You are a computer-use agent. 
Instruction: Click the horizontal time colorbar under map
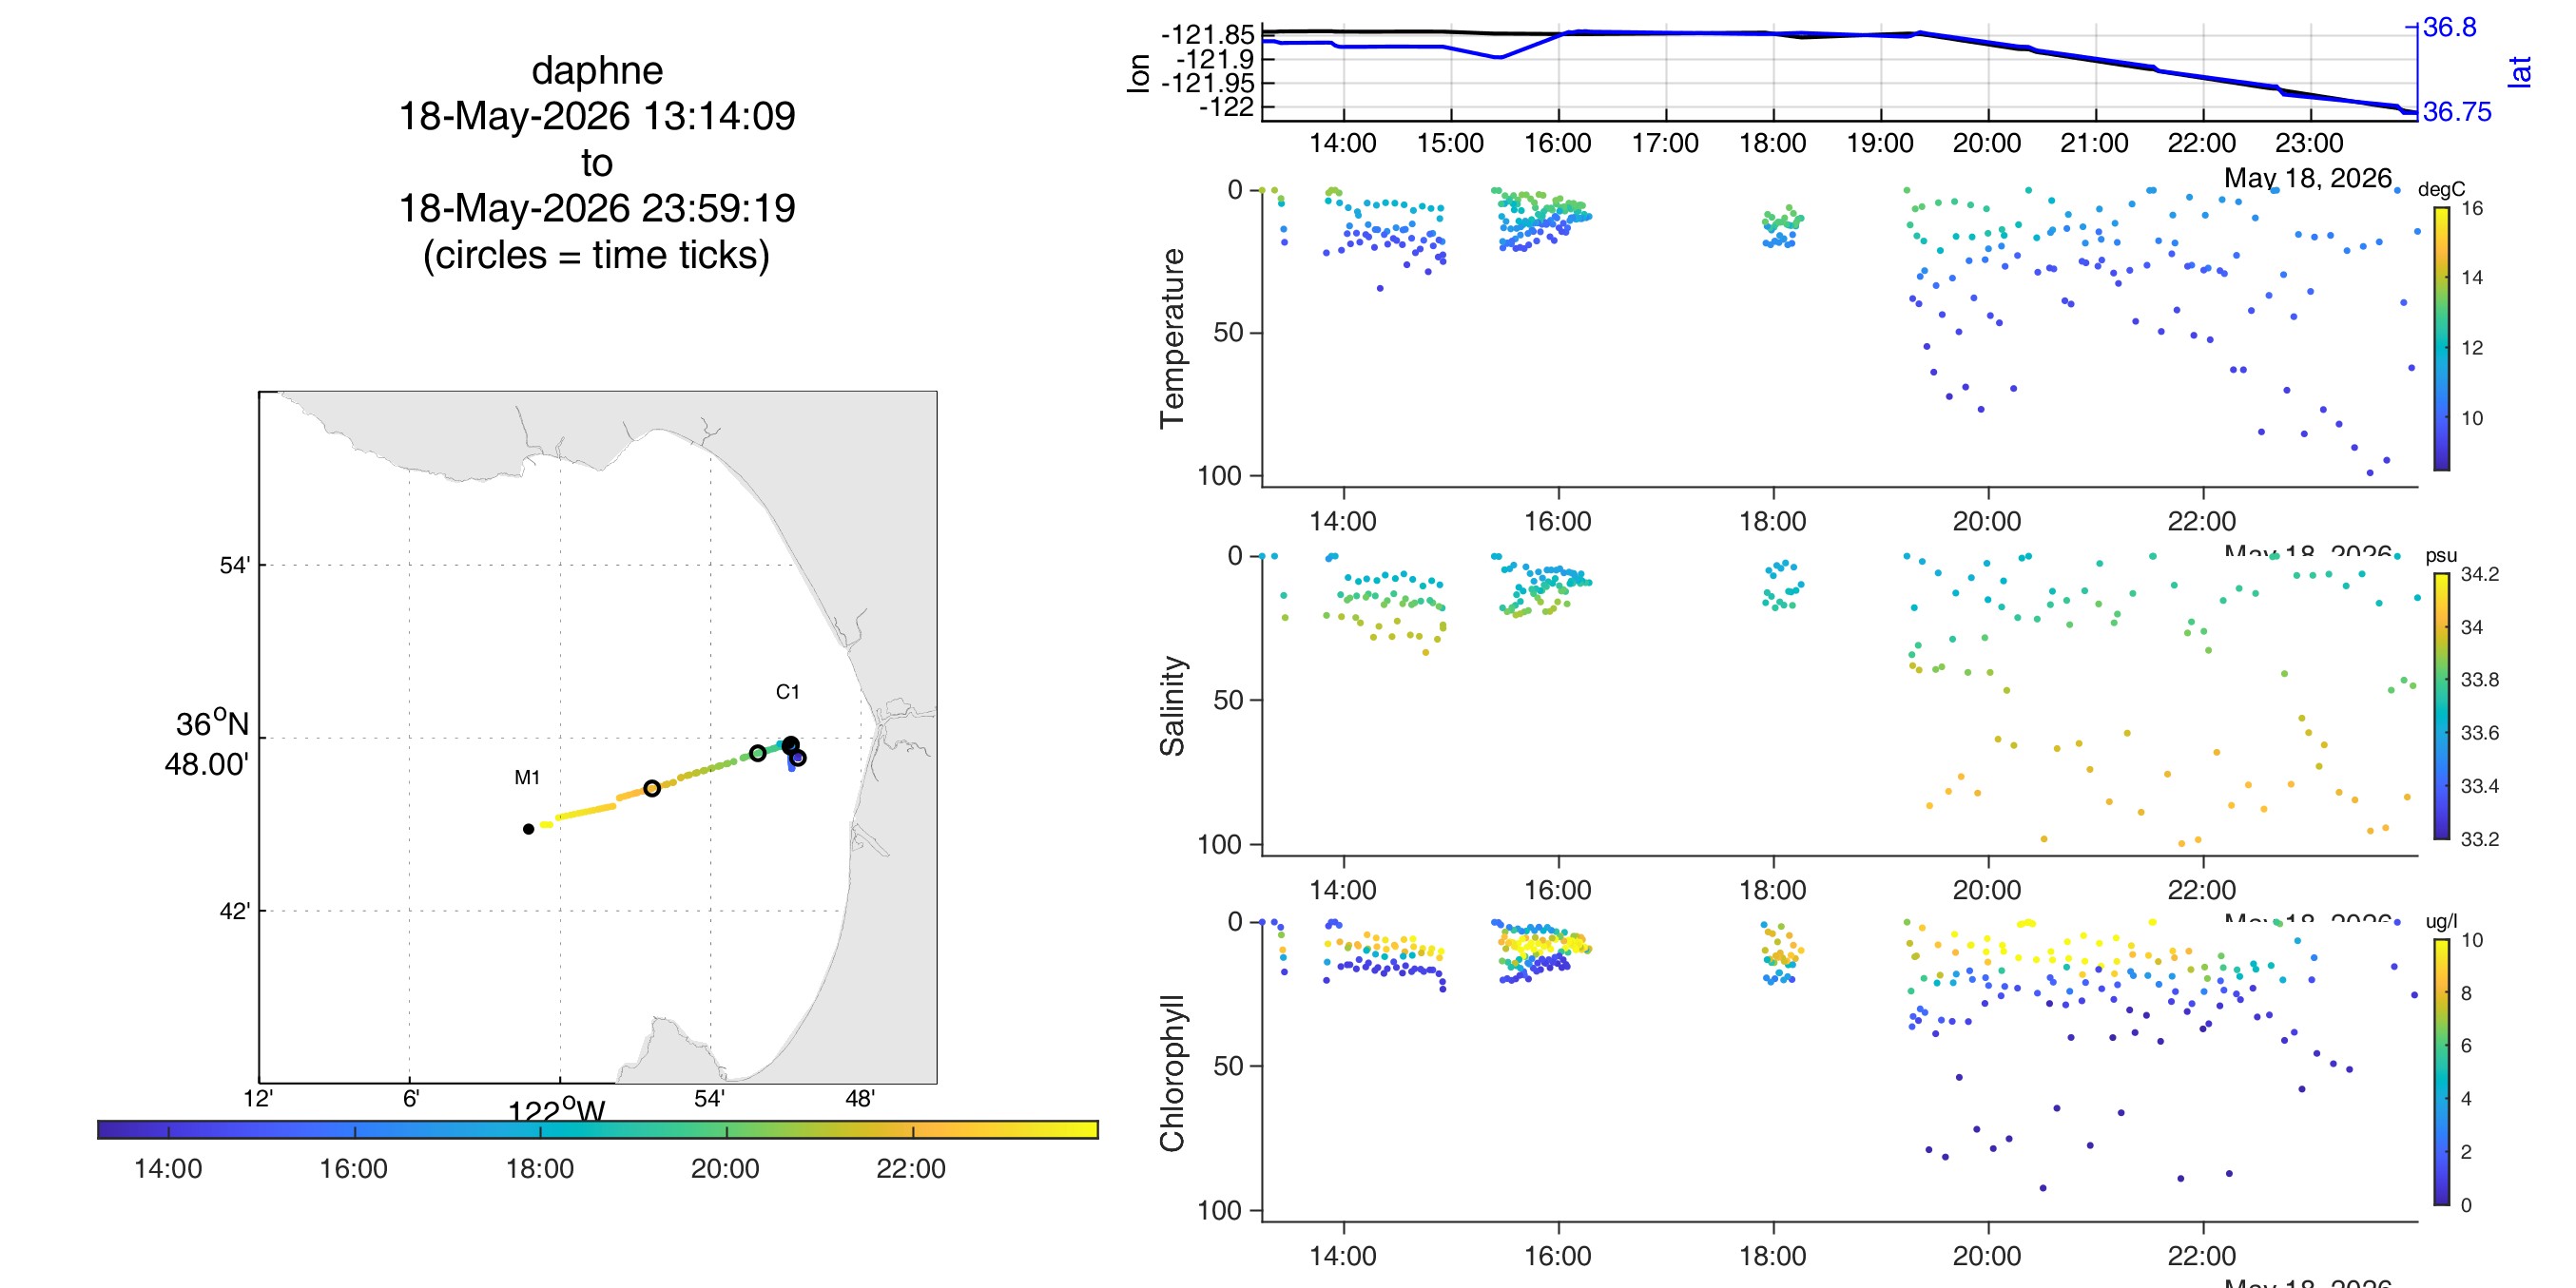click(x=598, y=1129)
